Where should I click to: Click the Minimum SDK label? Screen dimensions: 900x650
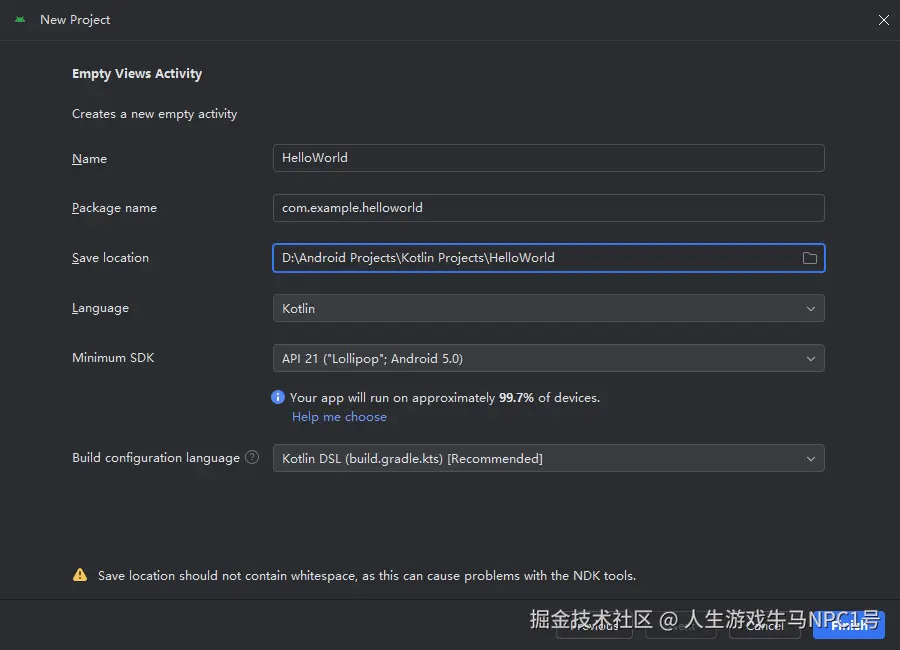(113, 358)
